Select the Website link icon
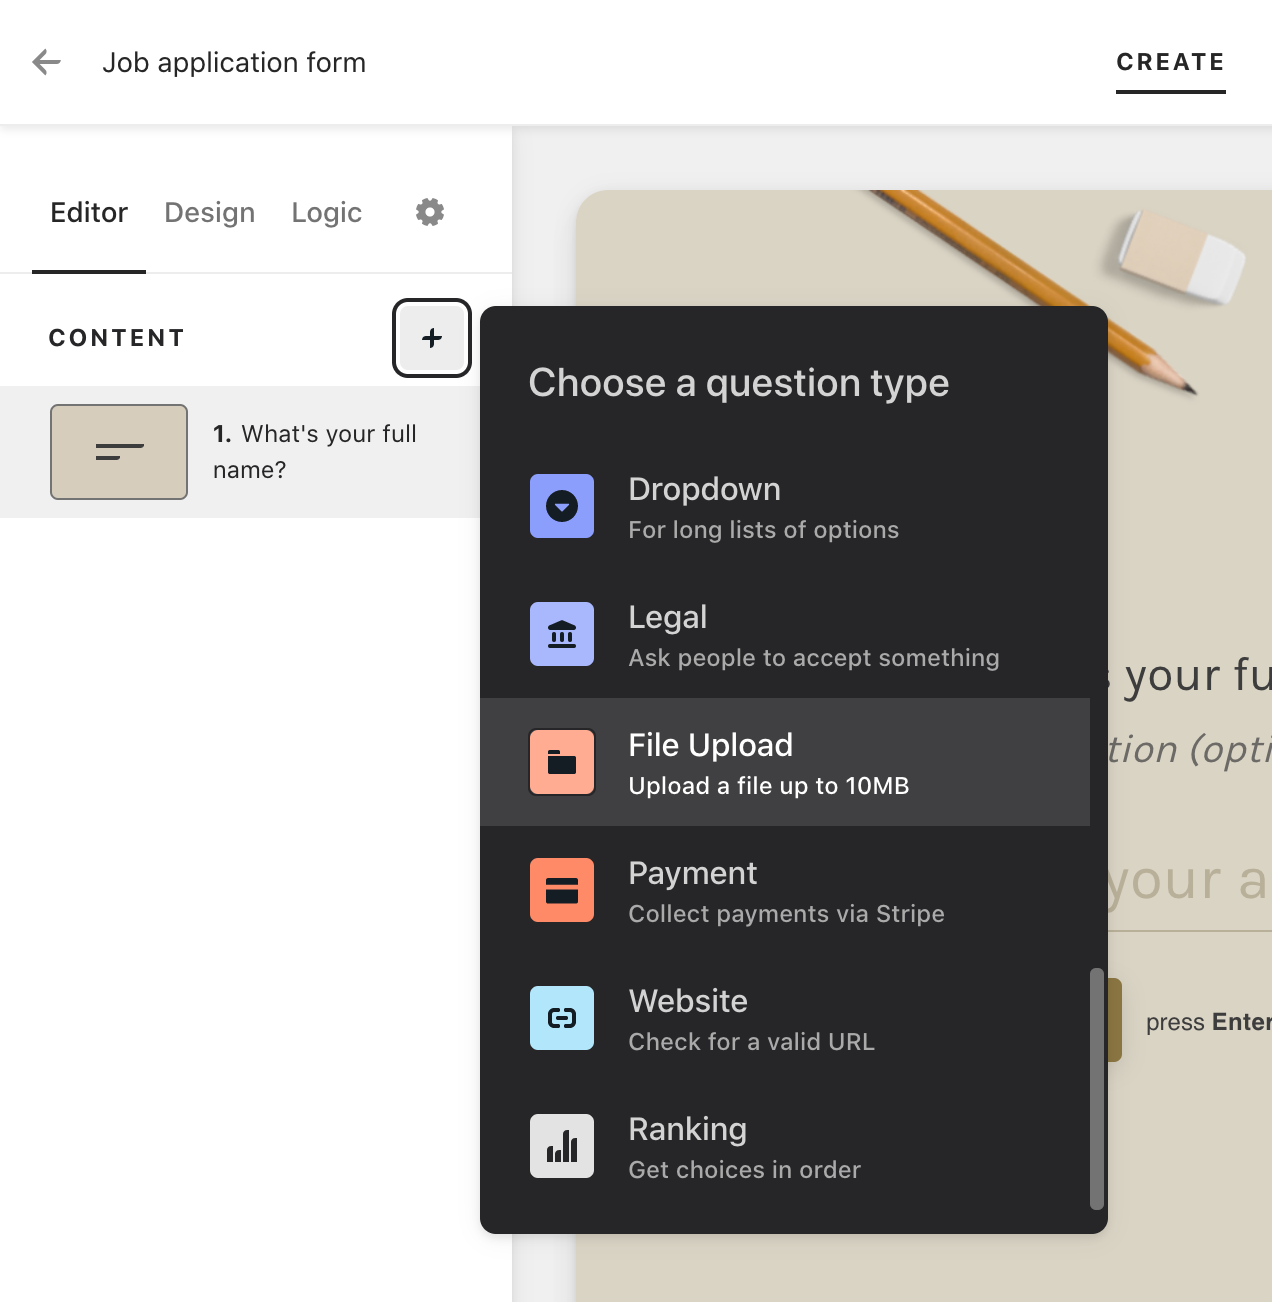 (x=562, y=1018)
